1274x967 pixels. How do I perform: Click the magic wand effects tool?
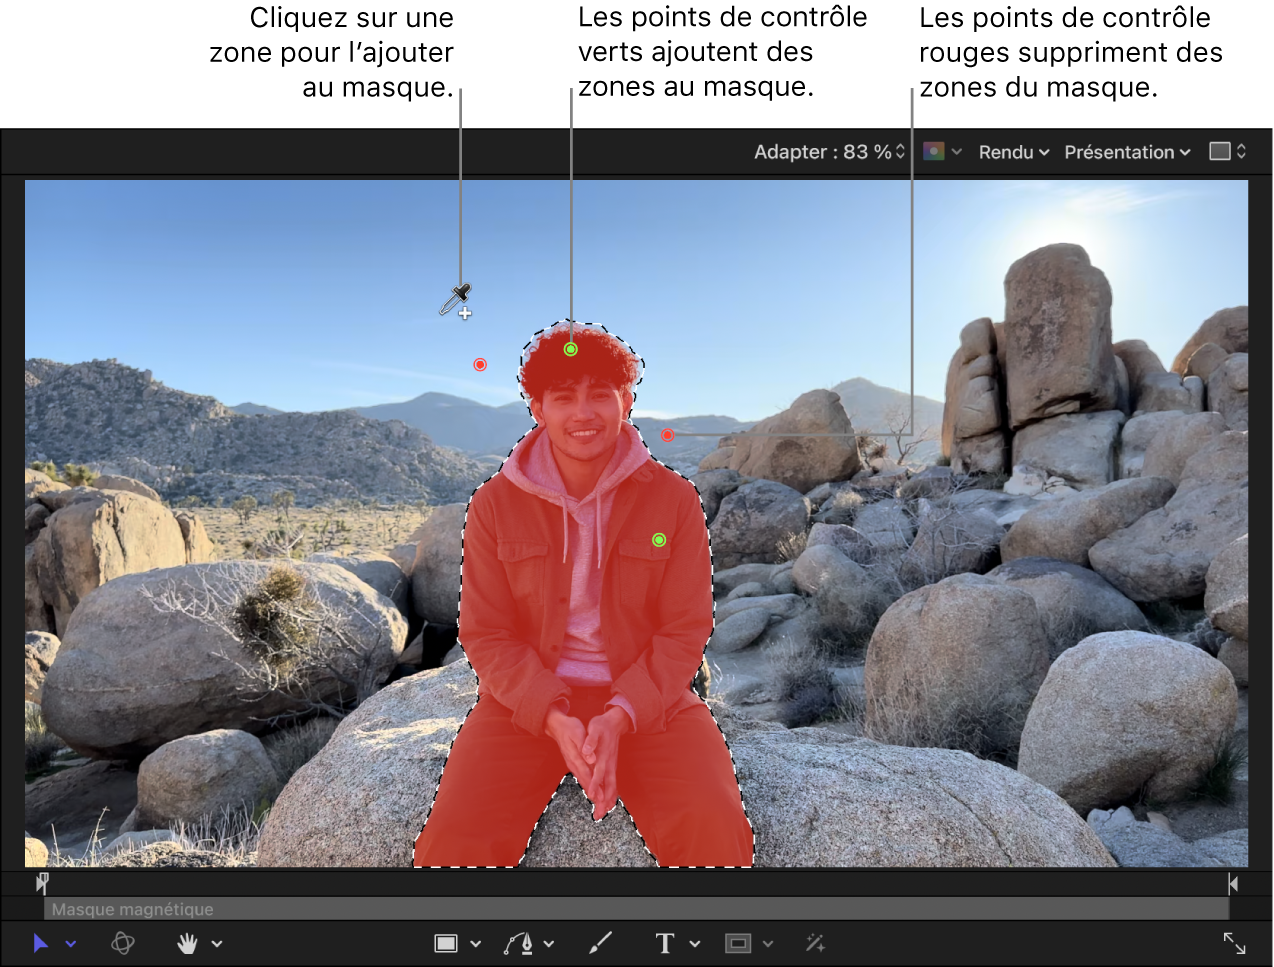(815, 943)
